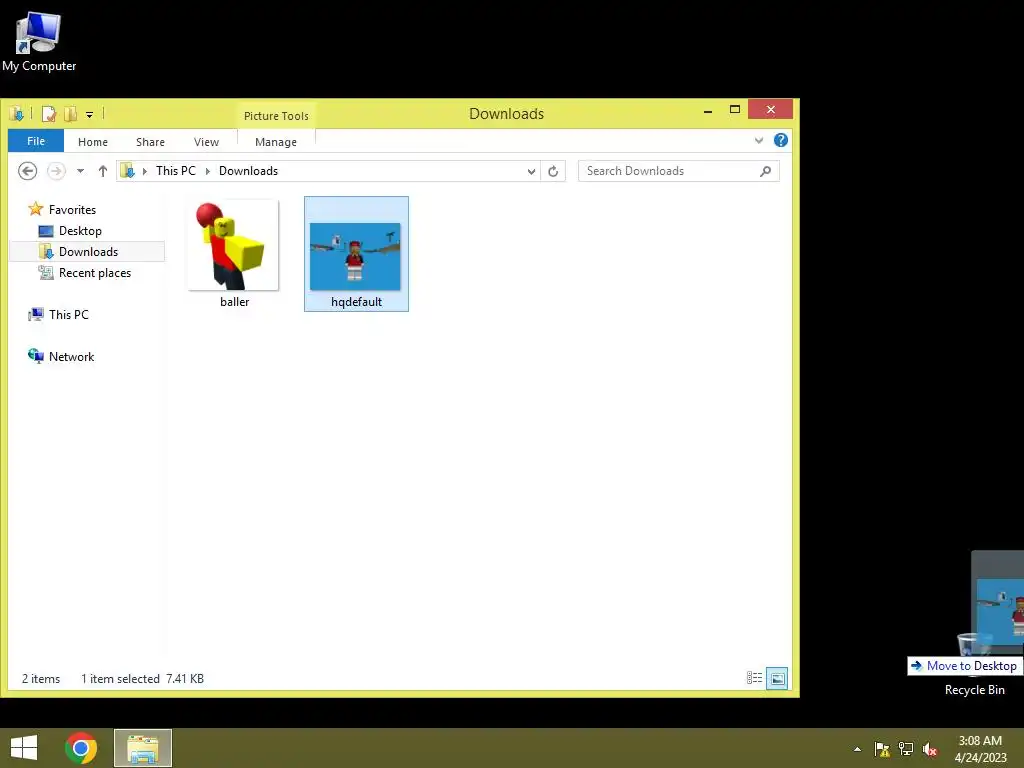Open the Help question mark icon
Viewport: 1024px width, 768px height.
pyautogui.click(x=780, y=140)
